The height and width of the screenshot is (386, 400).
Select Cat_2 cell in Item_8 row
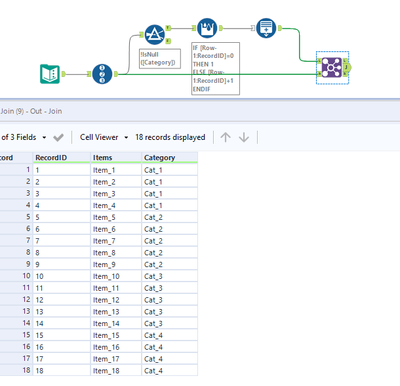[170, 253]
